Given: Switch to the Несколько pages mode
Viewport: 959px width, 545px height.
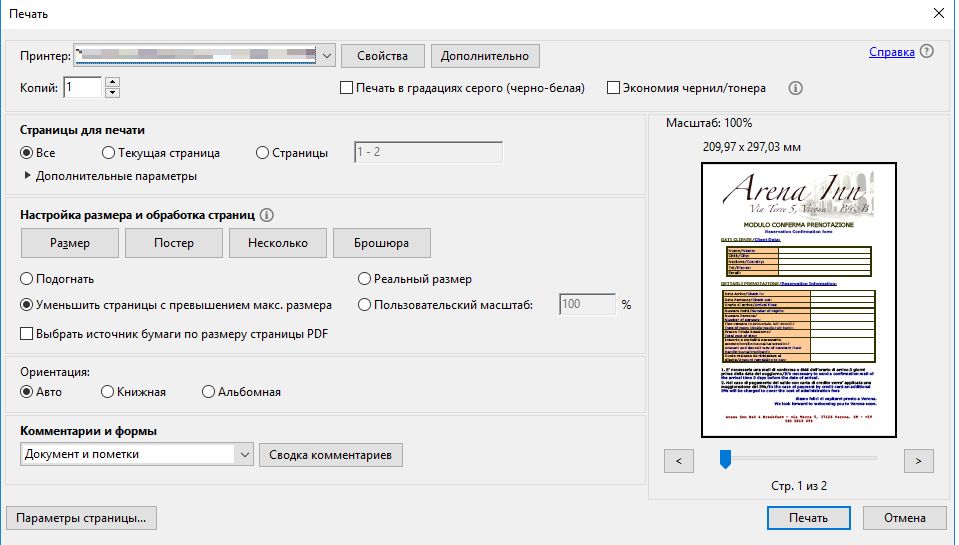Looking at the screenshot, I should (x=278, y=243).
